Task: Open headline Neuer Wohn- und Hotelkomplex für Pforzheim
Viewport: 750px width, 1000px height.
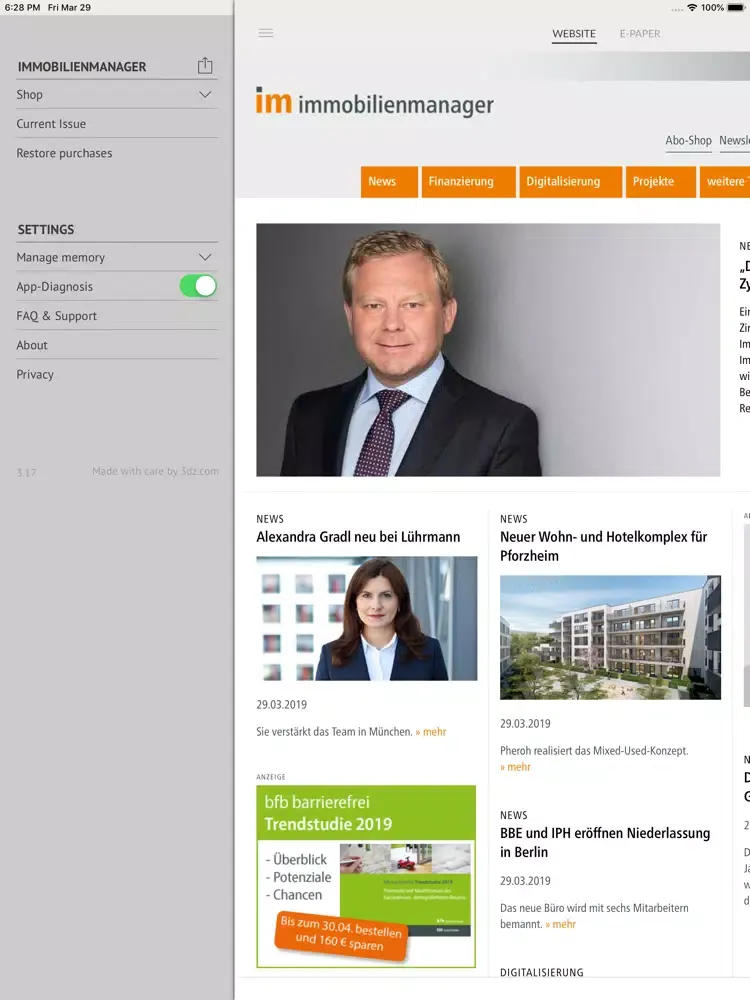Action: pyautogui.click(x=603, y=546)
